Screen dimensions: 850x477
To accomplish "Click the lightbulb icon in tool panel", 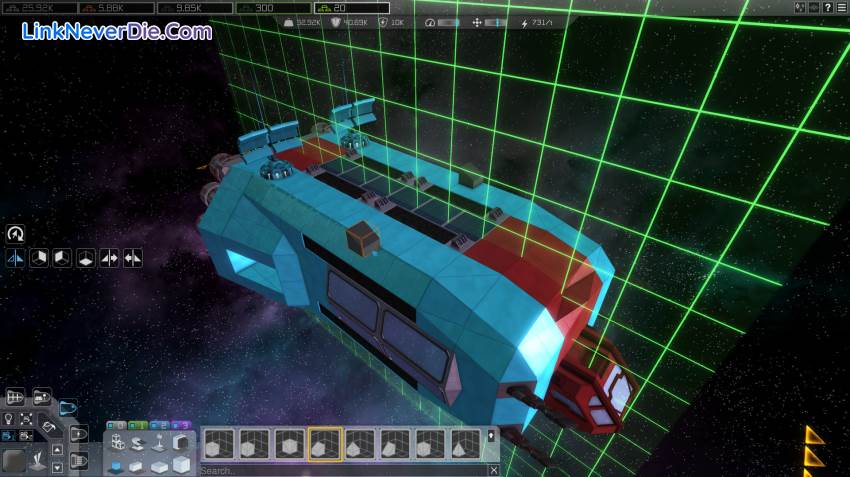I will point(9,419).
